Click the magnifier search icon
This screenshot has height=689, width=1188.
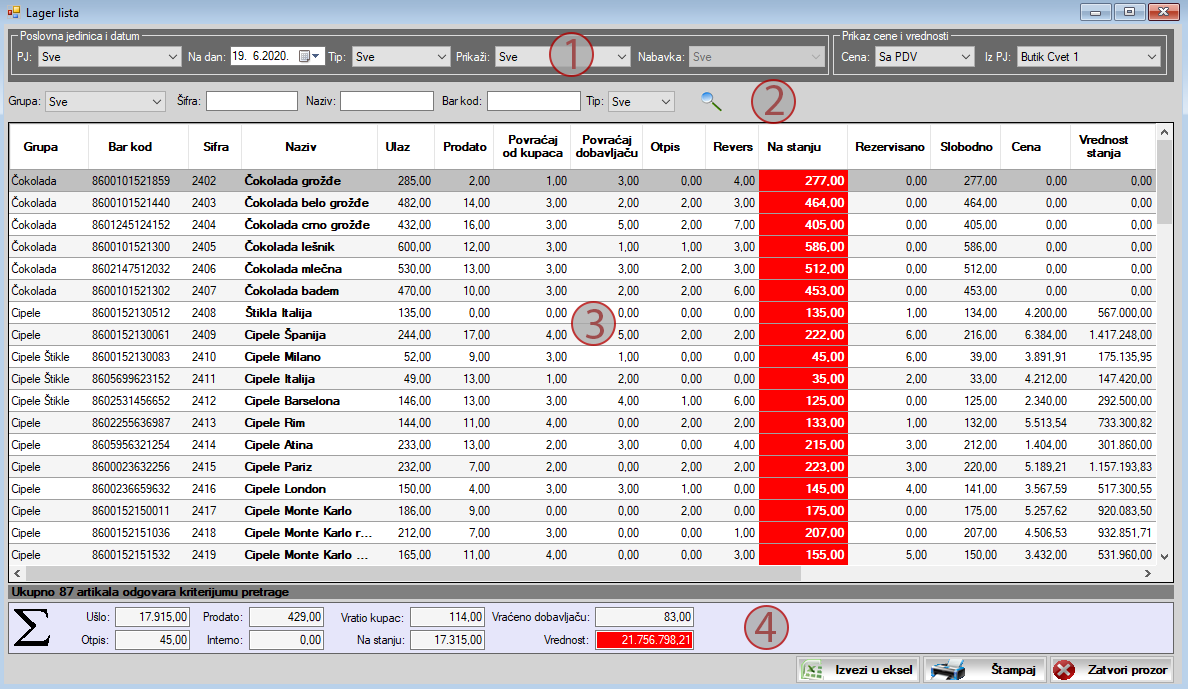tap(711, 101)
